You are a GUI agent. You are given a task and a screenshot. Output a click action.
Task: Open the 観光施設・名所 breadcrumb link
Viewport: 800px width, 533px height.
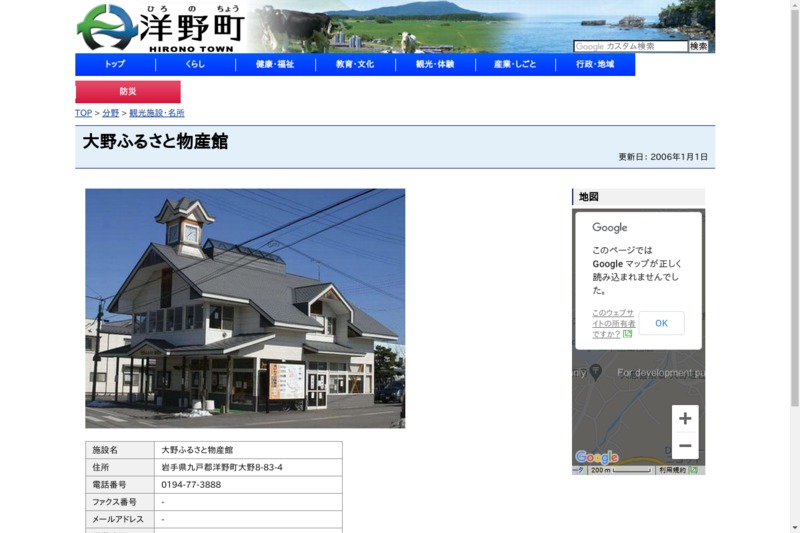coord(157,113)
